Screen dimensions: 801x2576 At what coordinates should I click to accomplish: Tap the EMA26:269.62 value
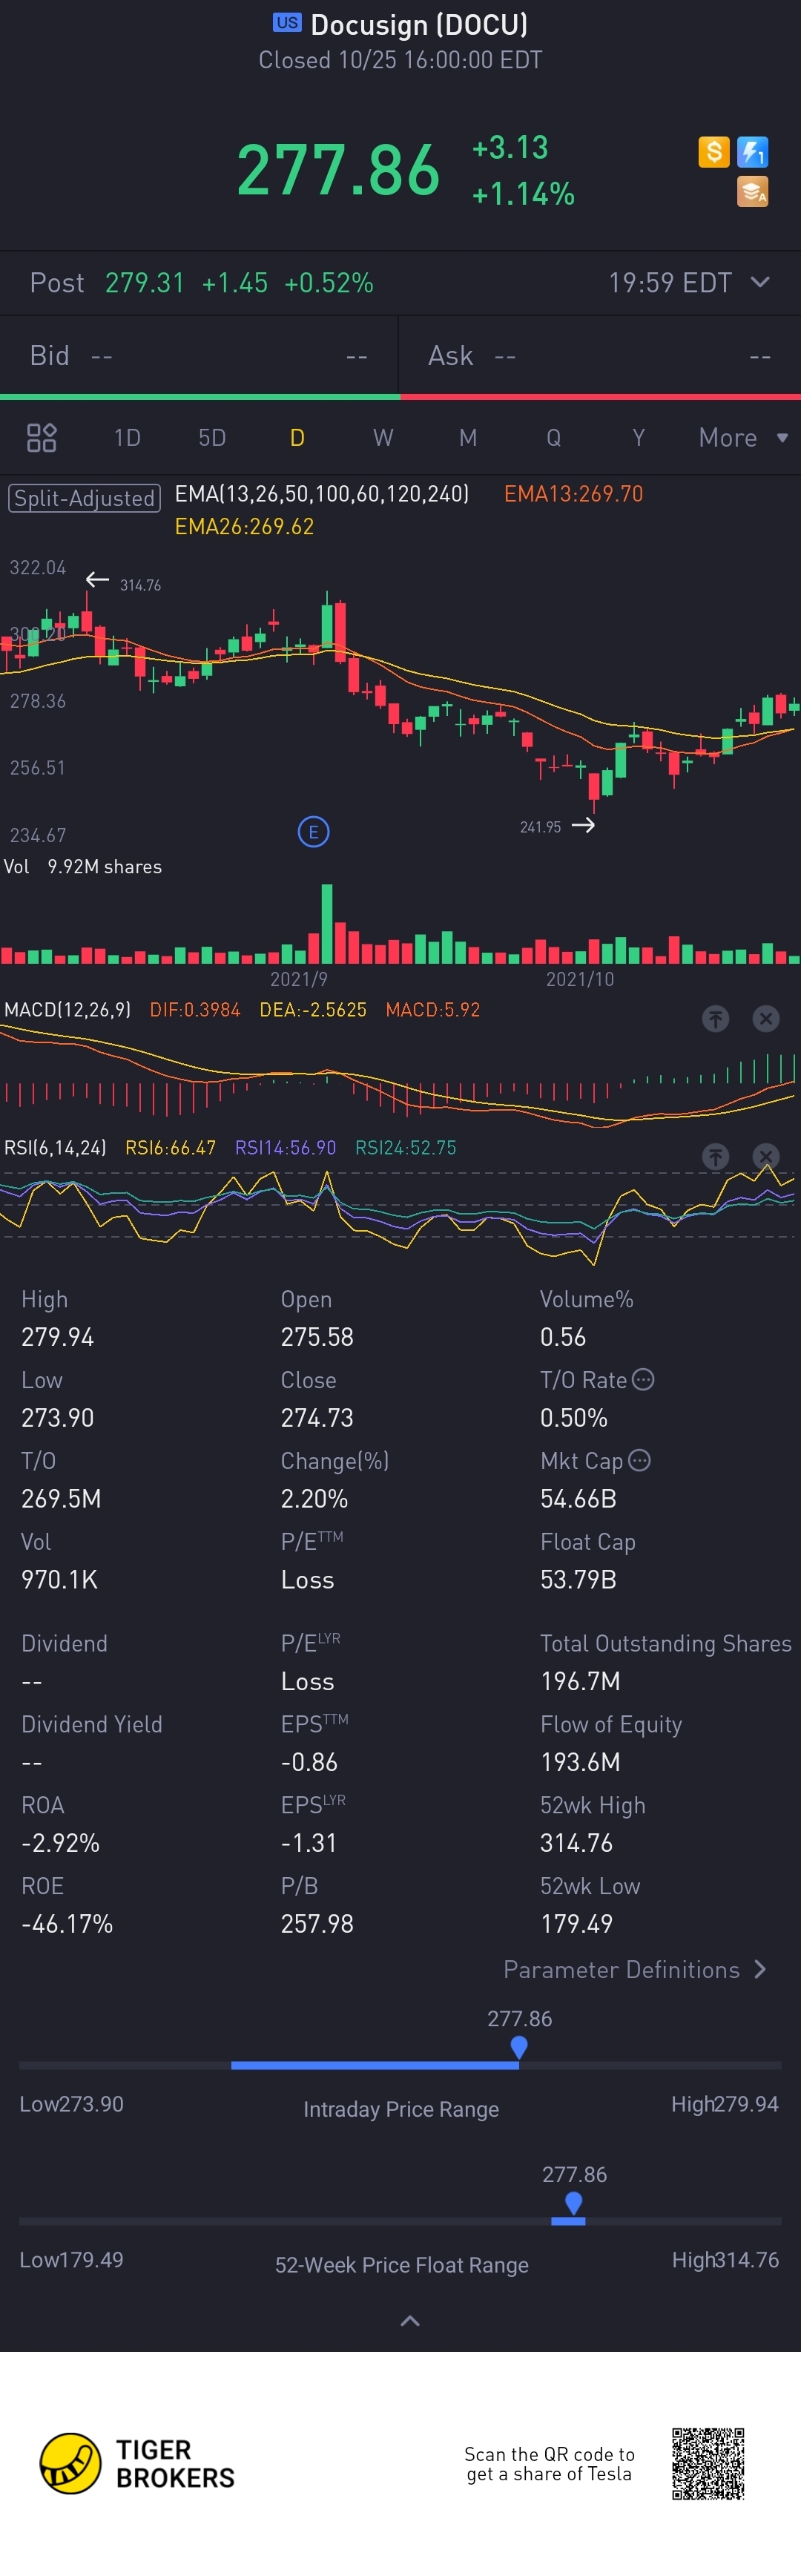(244, 527)
